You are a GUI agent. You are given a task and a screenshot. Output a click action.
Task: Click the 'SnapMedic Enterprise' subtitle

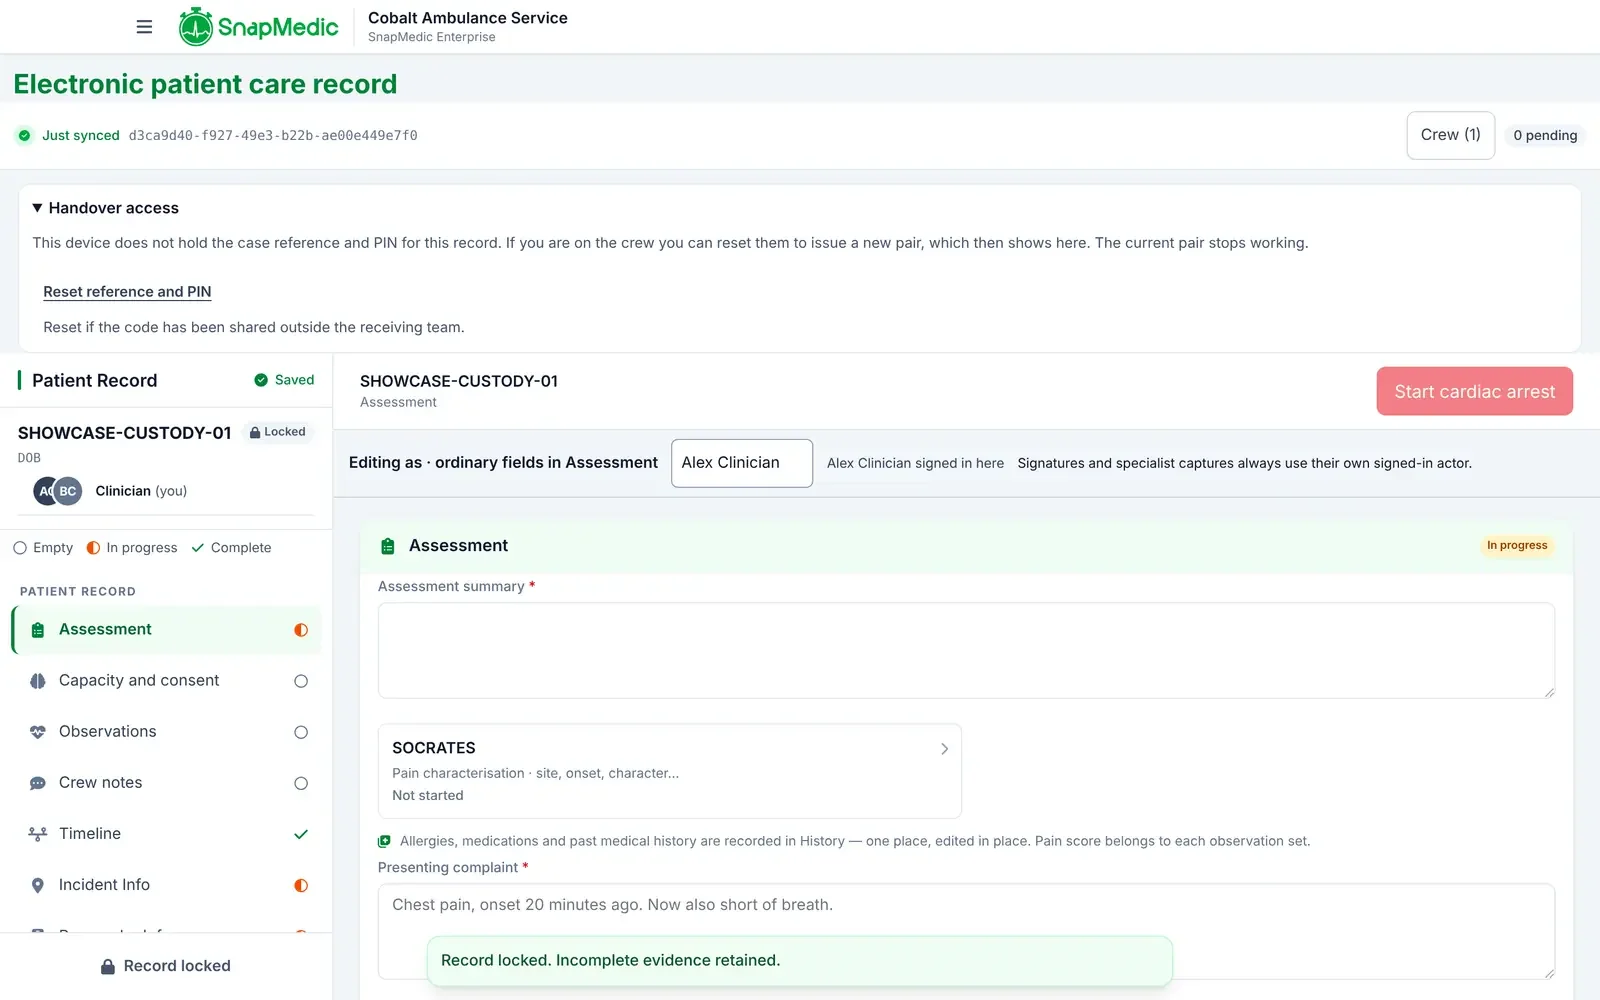point(432,37)
